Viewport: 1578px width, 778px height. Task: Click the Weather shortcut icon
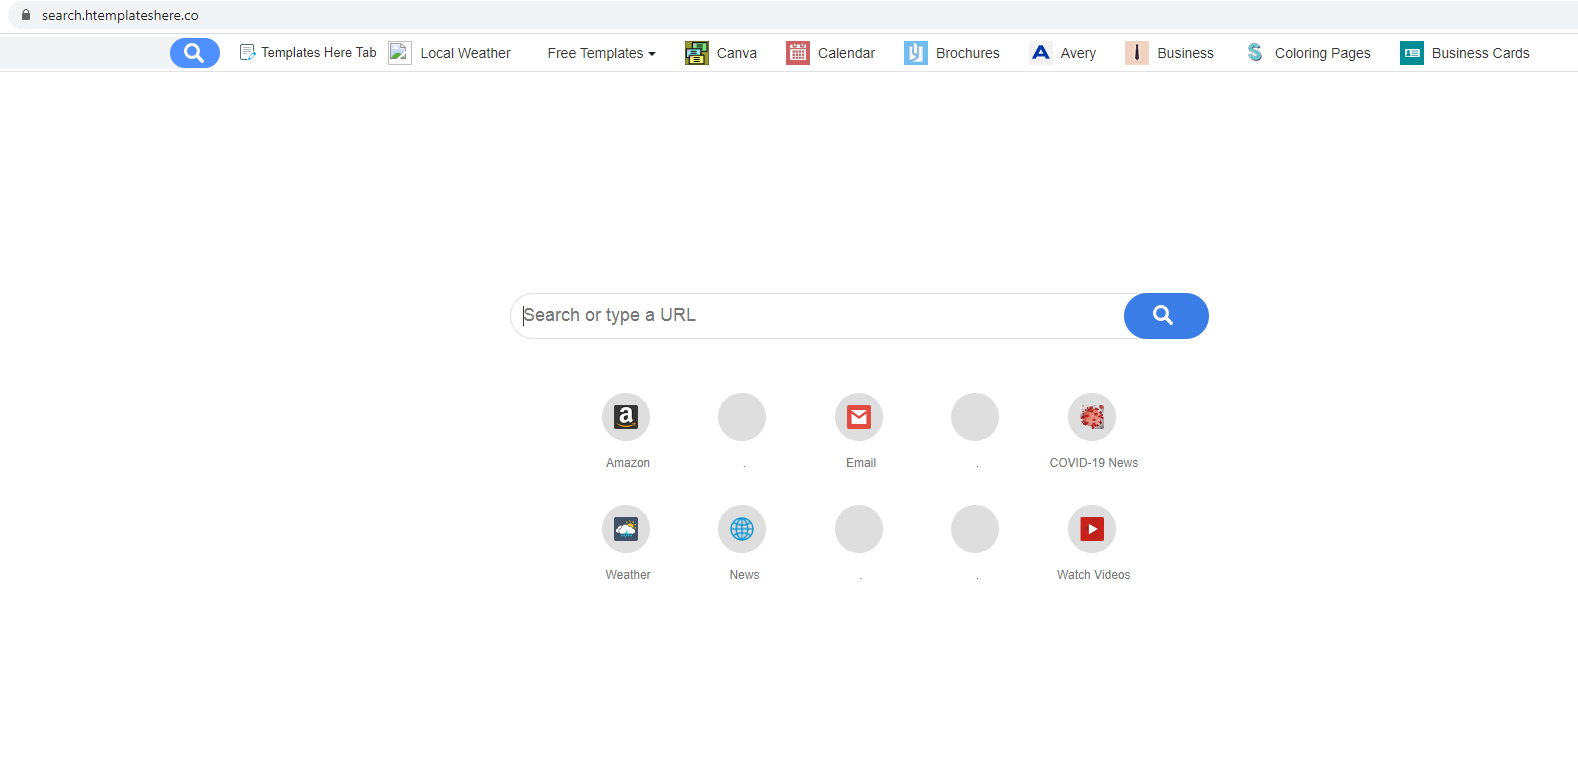[626, 529]
